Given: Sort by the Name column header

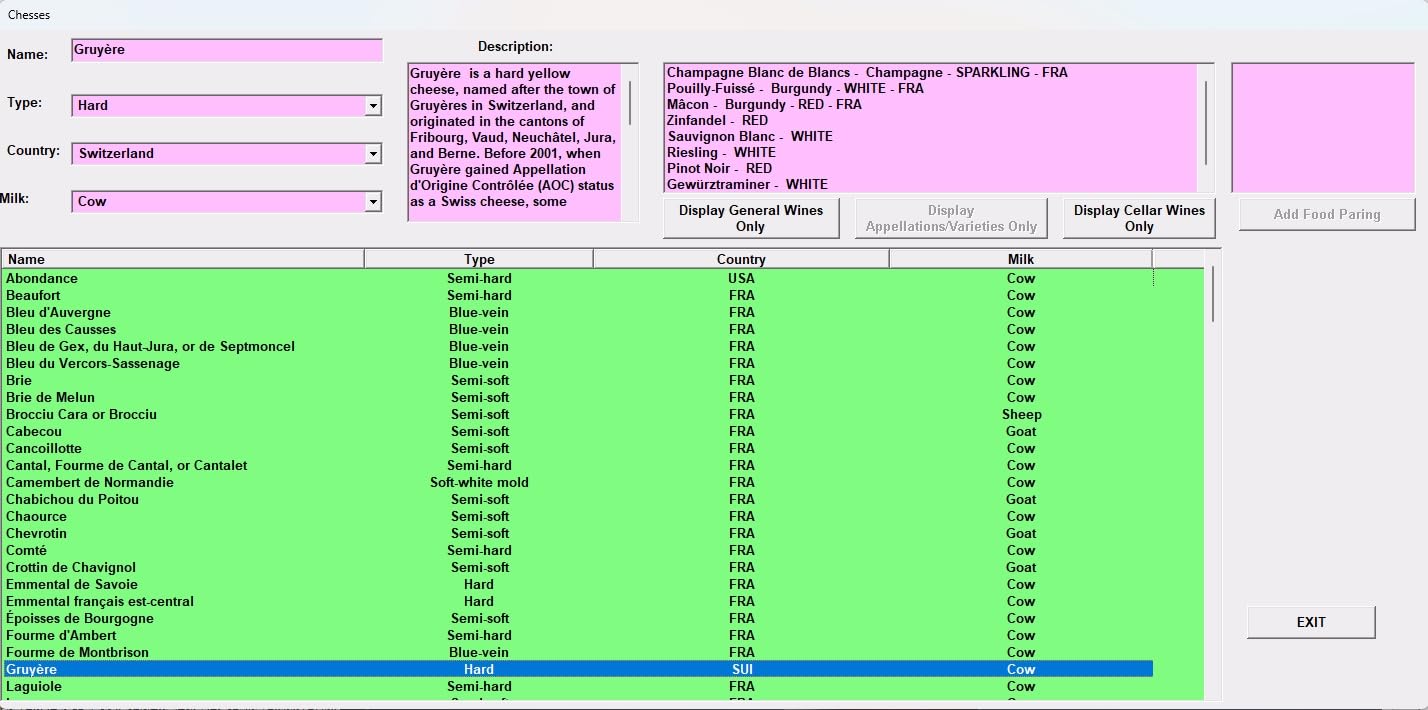Looking at the screenshot, I should pyautogui.click(x=183, y=259).
